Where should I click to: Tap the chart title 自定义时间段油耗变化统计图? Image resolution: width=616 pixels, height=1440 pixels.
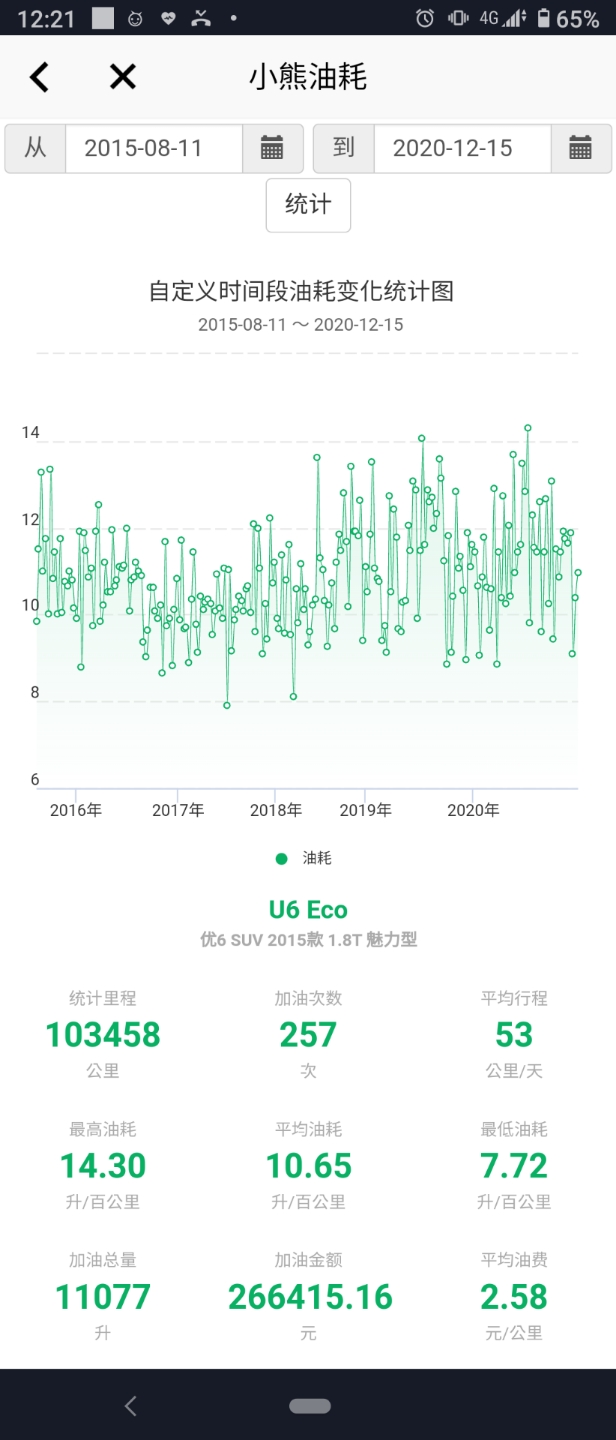[x=301, y=291]
